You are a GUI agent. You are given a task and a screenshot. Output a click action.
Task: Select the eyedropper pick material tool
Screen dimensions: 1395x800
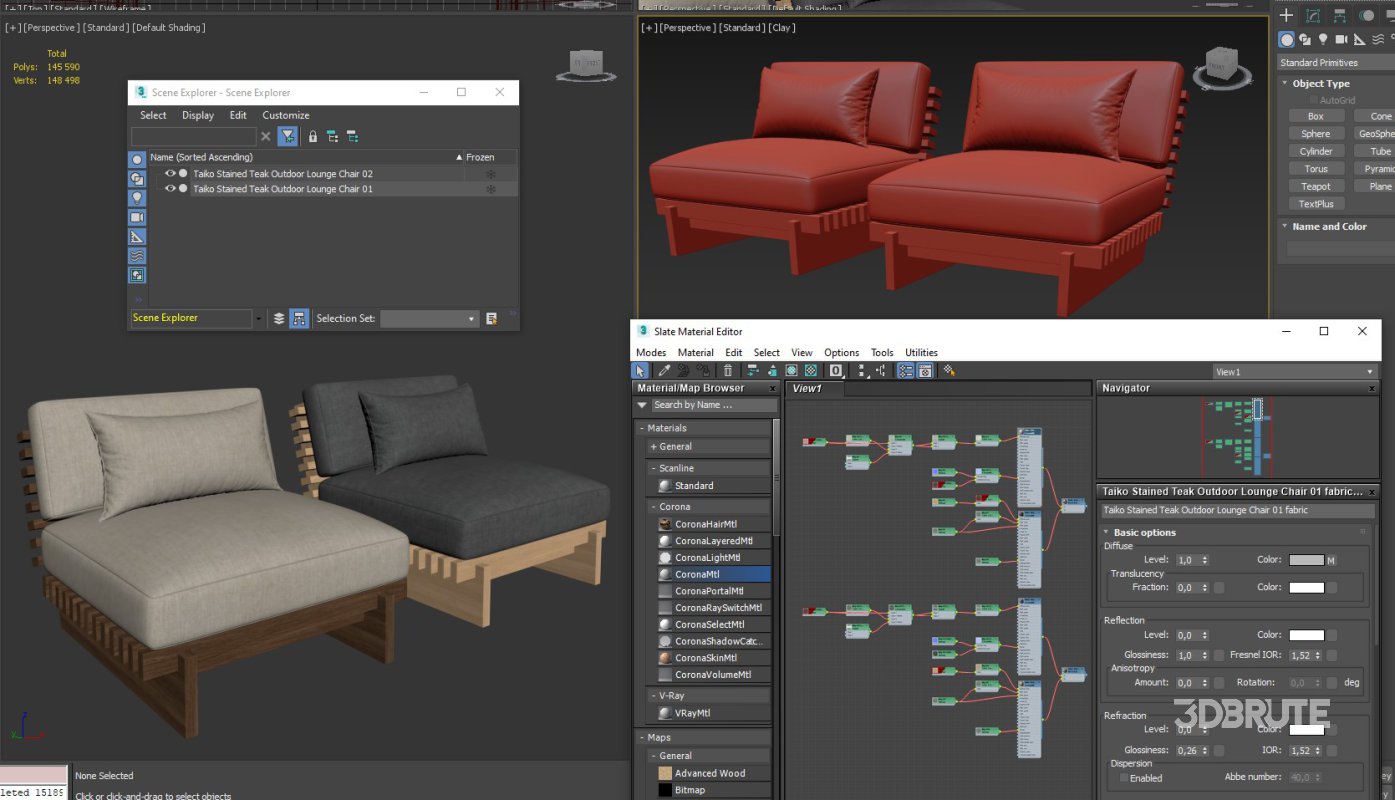click(664, 371)
